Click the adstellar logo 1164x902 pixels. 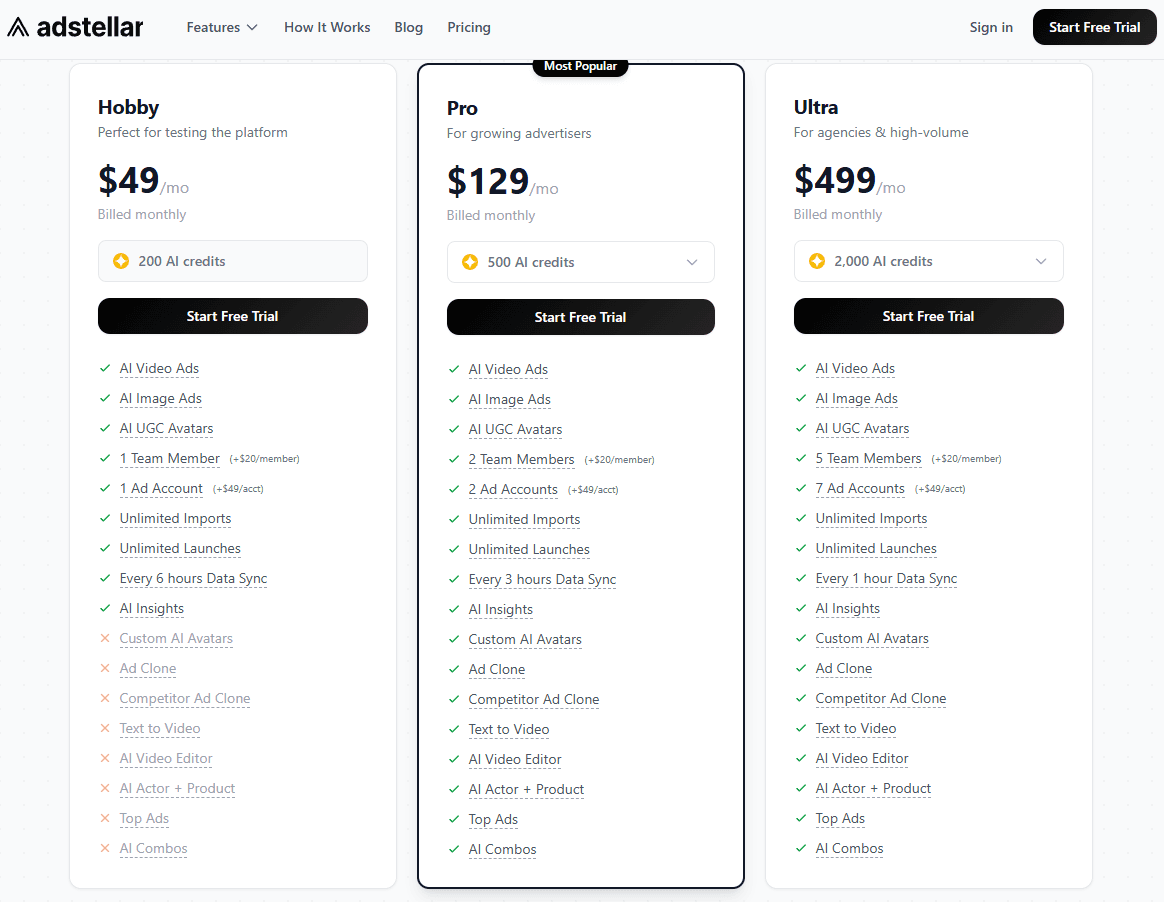point(75,27)
